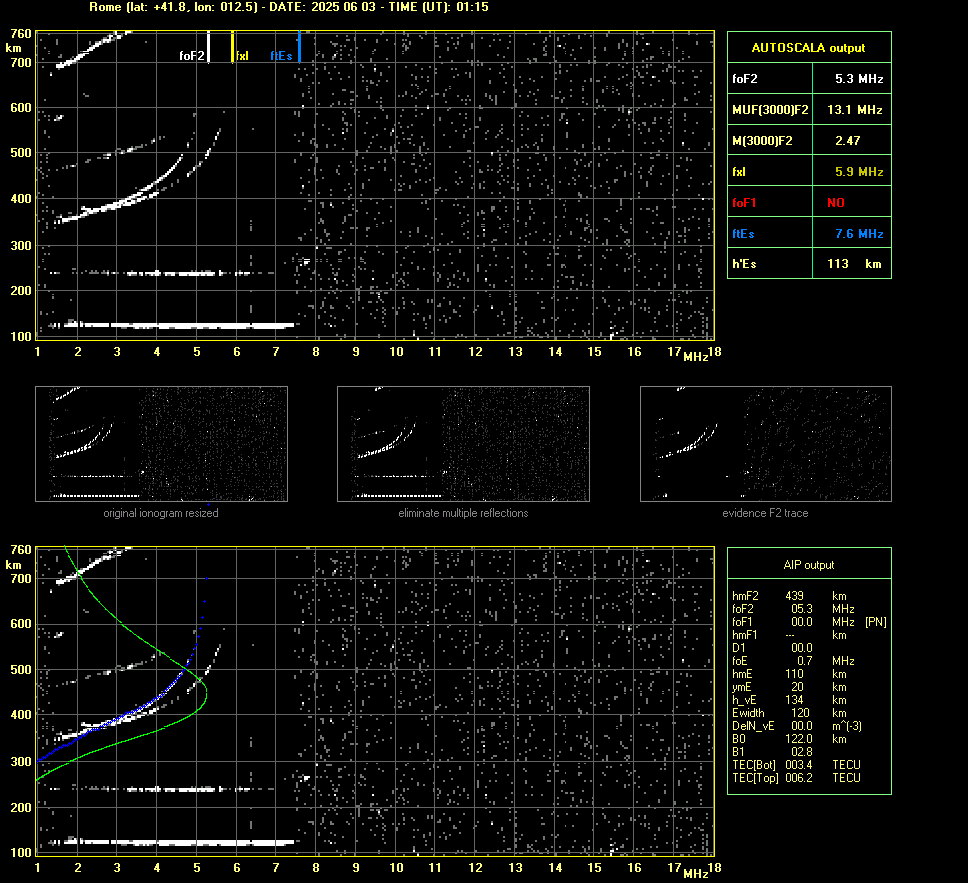Select the "122.0" B0 value

[x=799, y=739]
